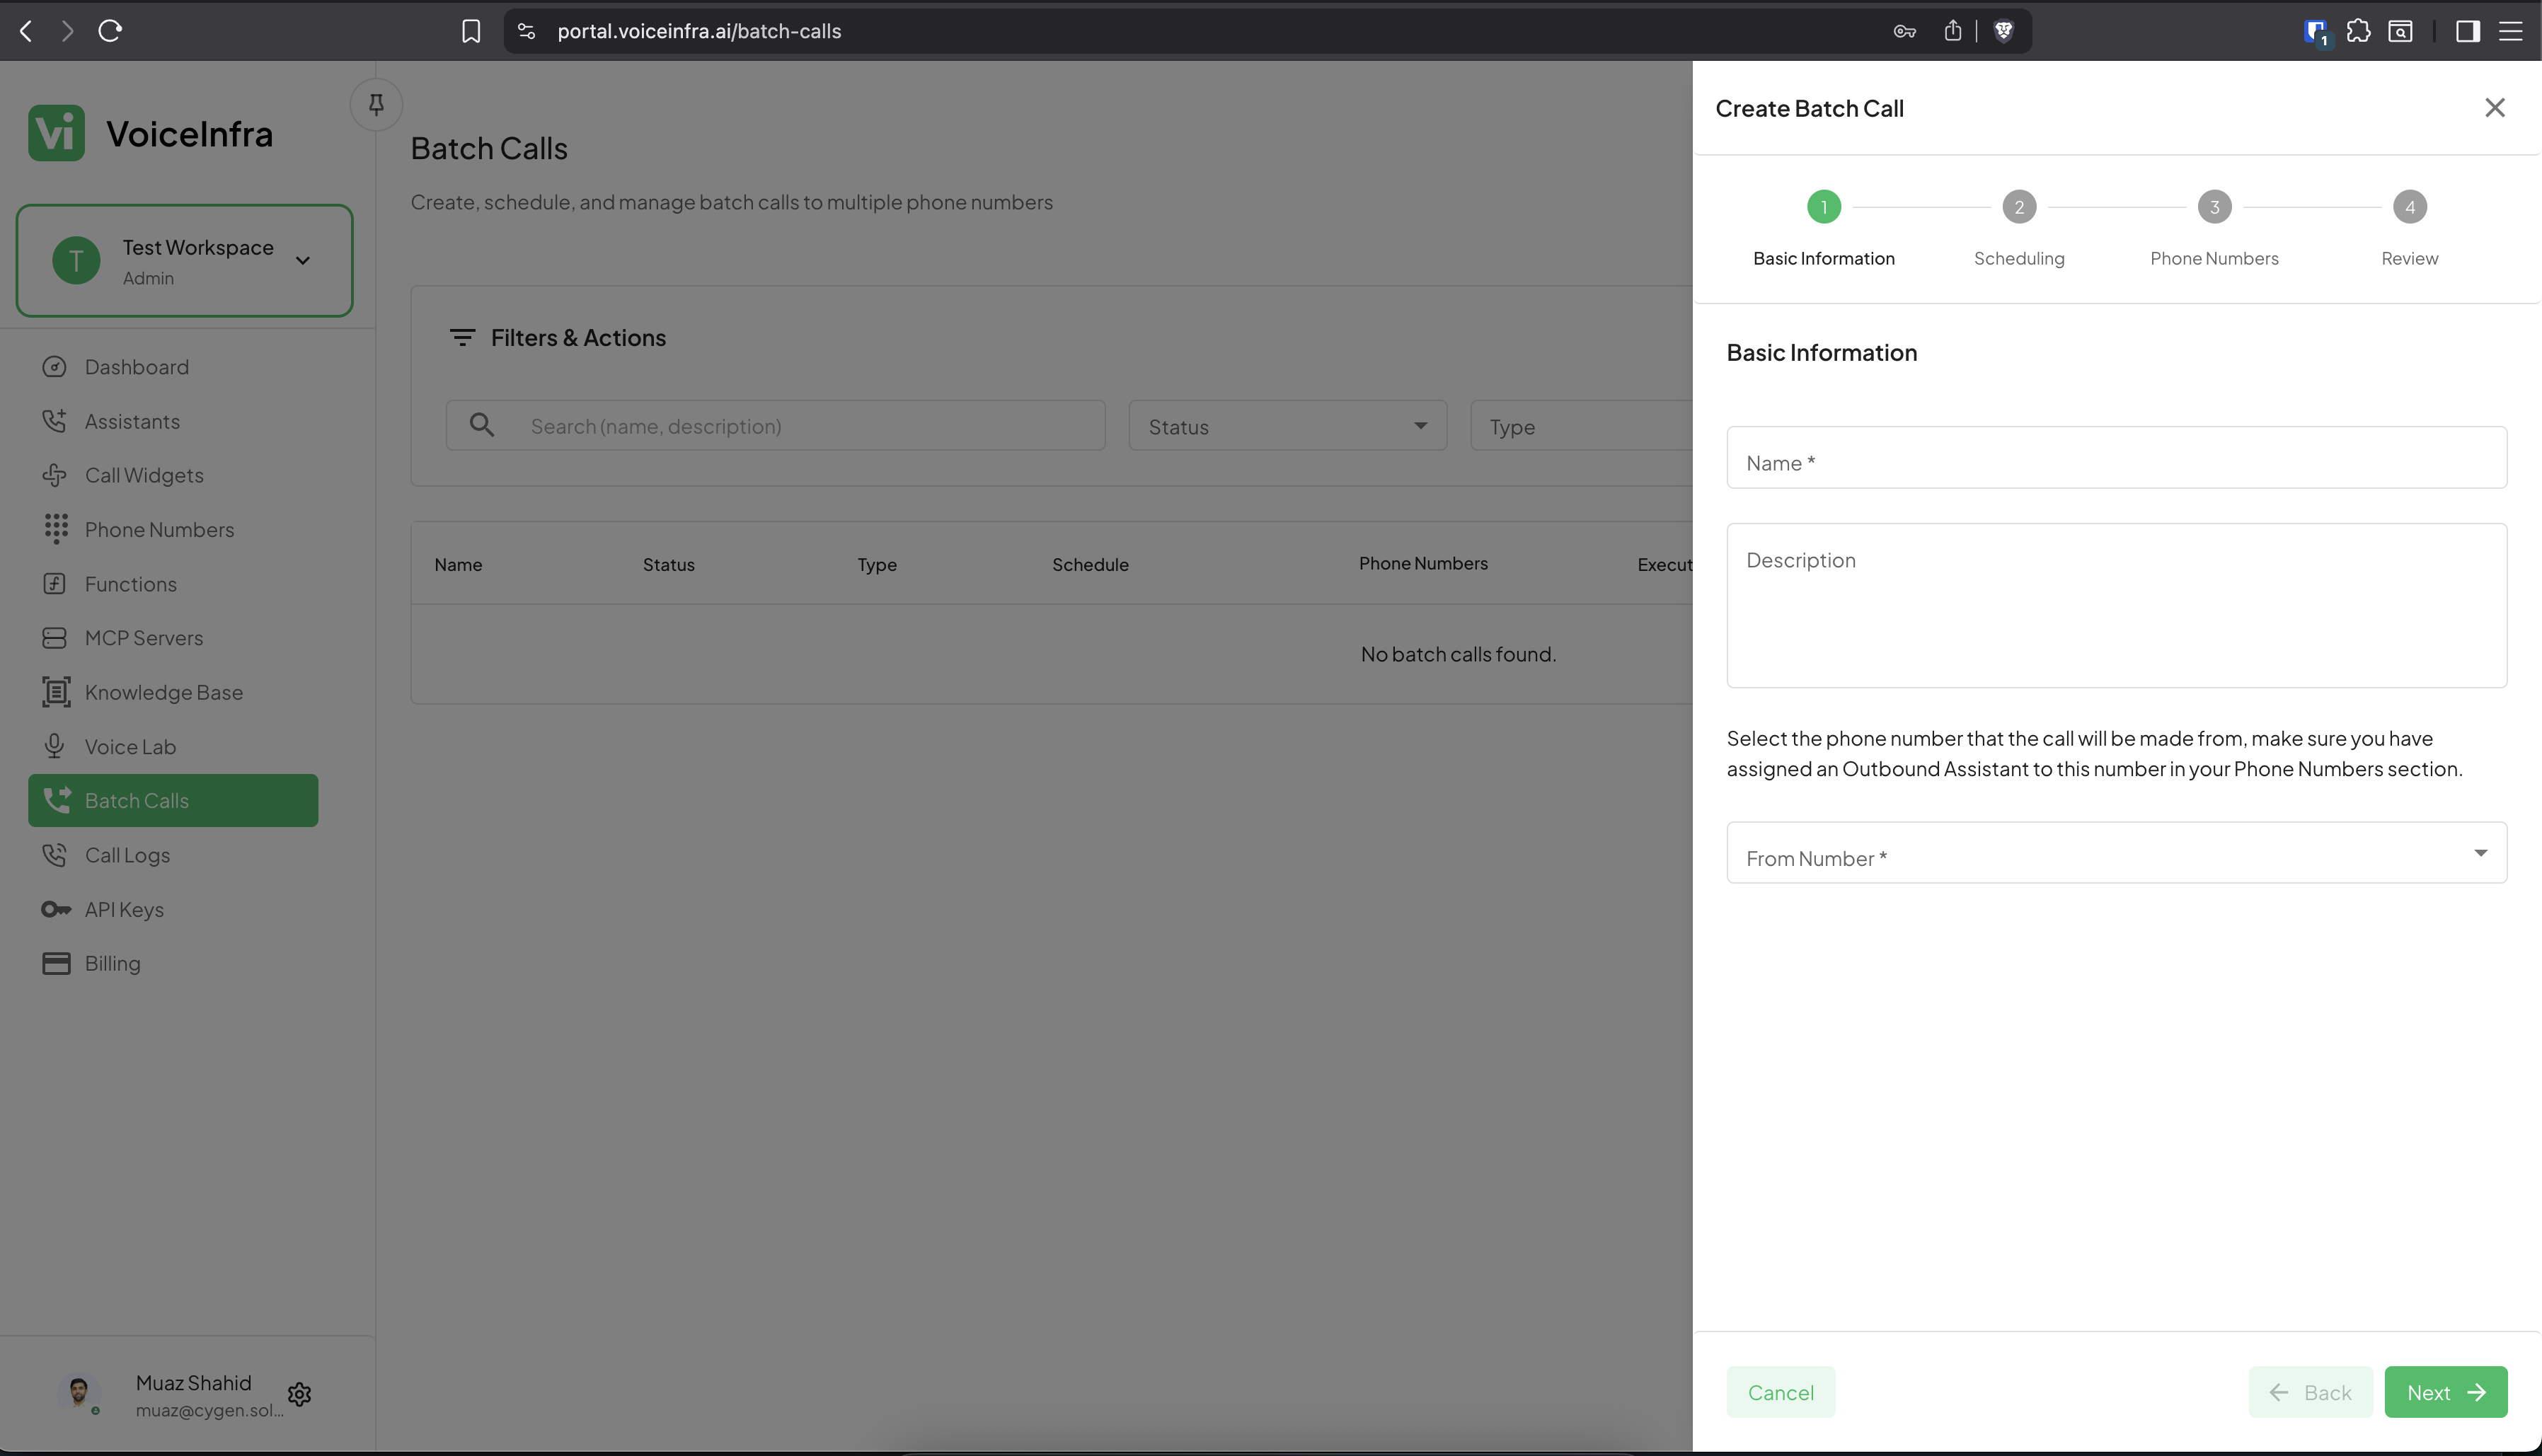This screenshot has height=1456, width=2542.
Task: Click the password key icon in address bar
Action: [1904, 31]
